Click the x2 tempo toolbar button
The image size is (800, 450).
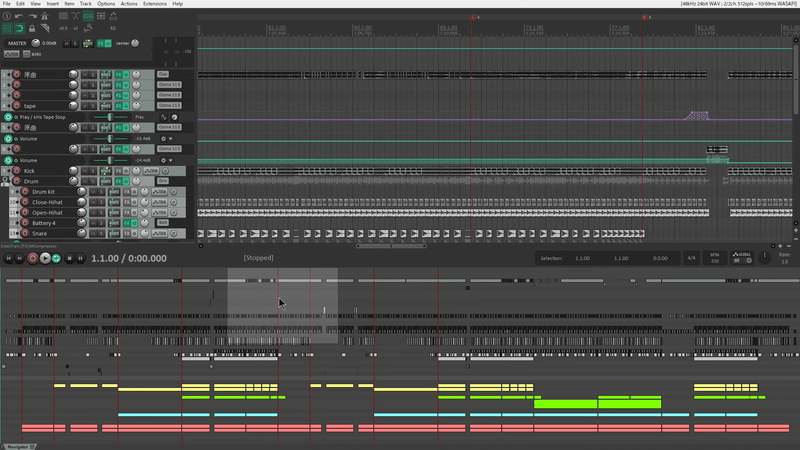click(76, 28)
